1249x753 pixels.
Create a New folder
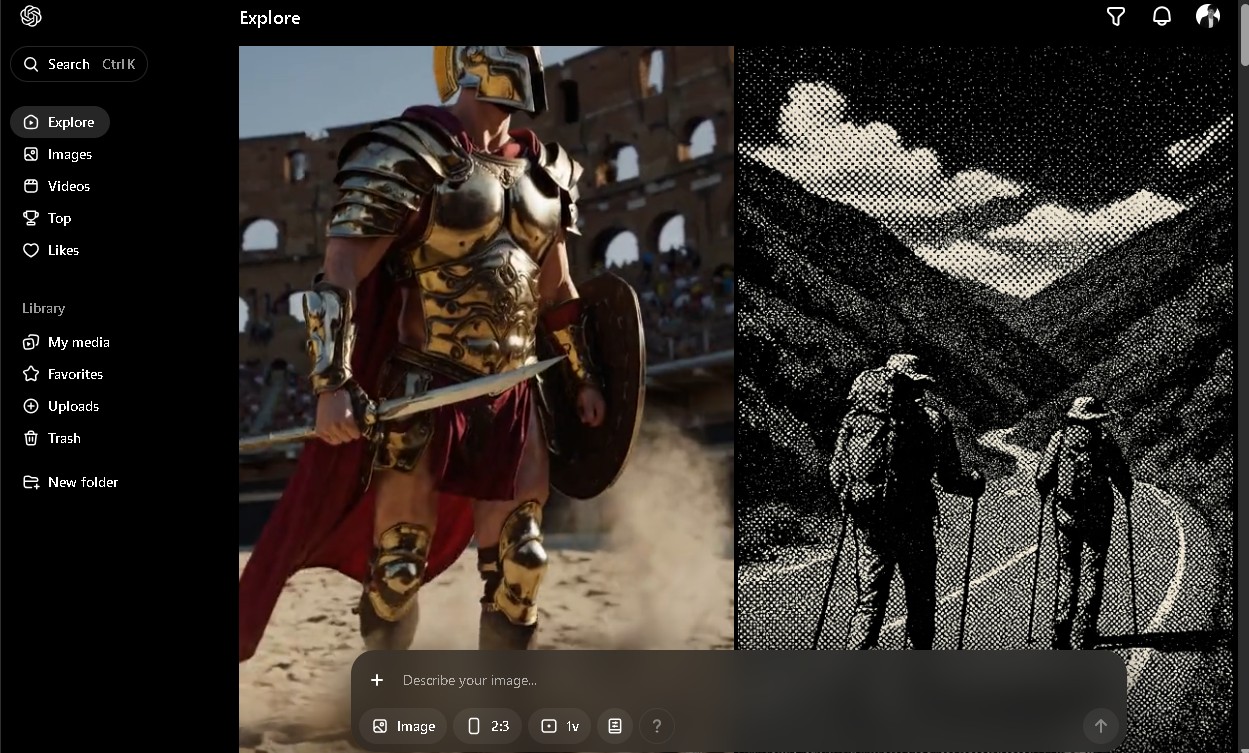pyautogui.click(x=82, y=482)
